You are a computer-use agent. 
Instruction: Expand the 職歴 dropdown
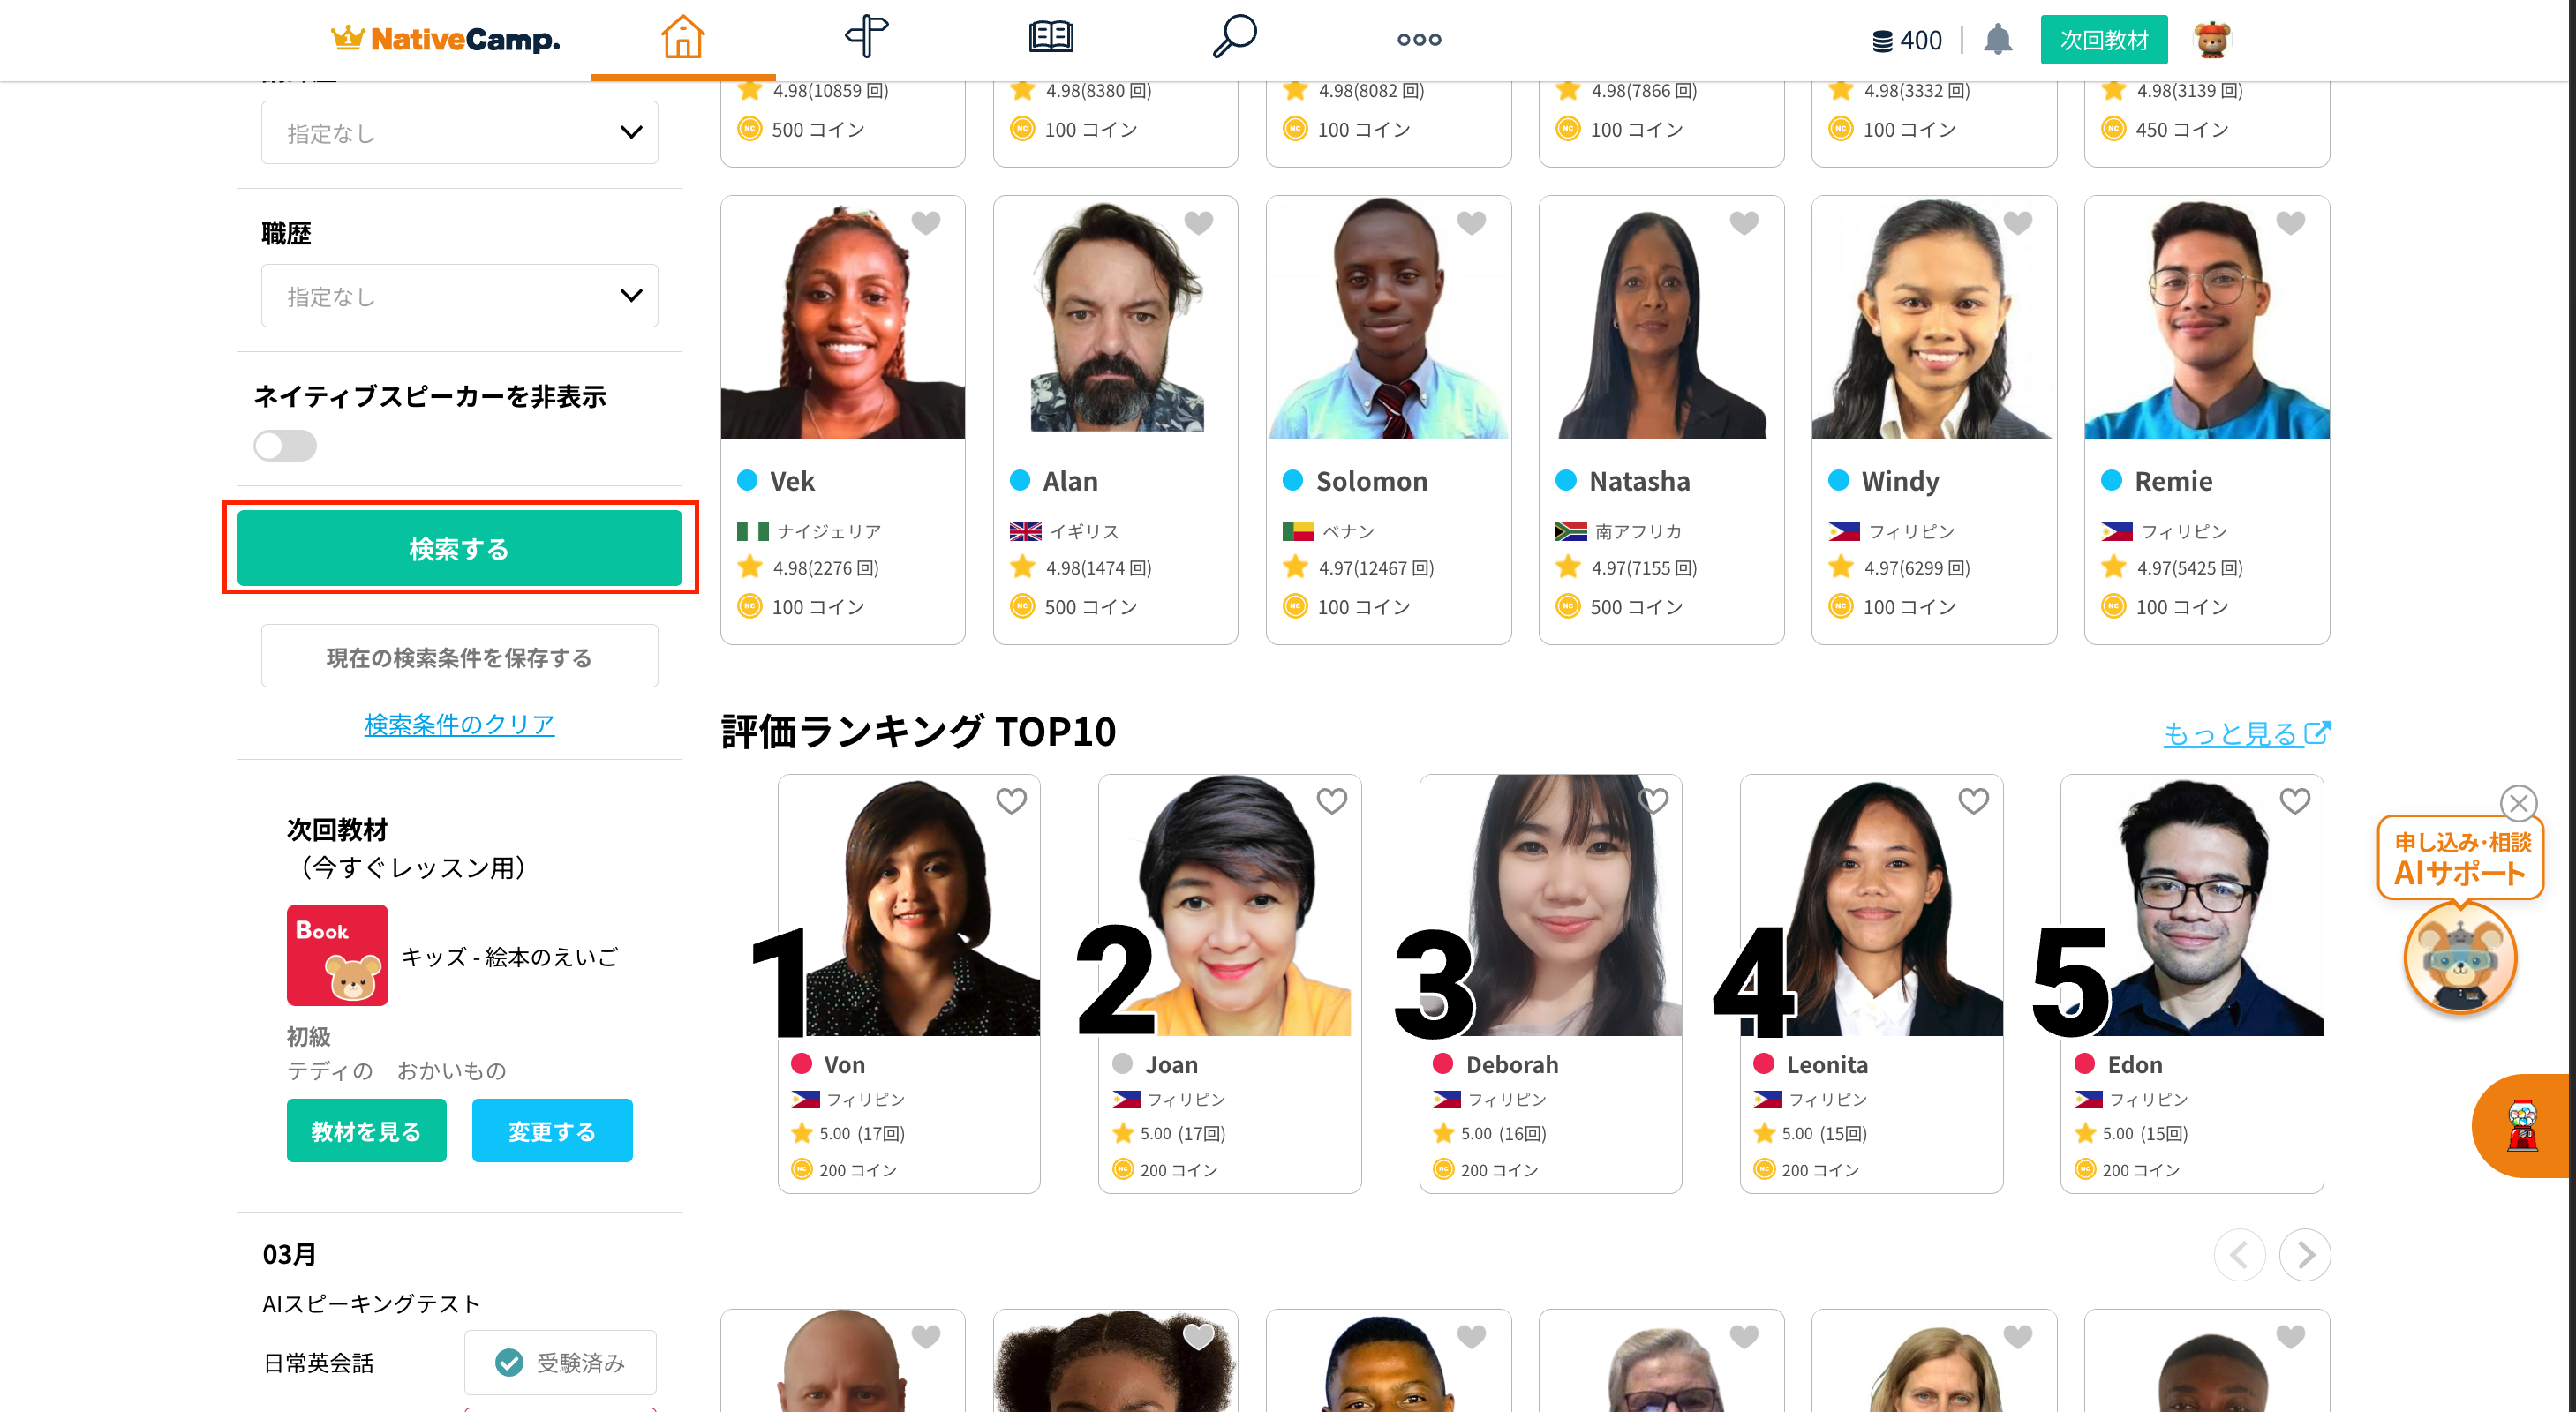click(459, 295)
